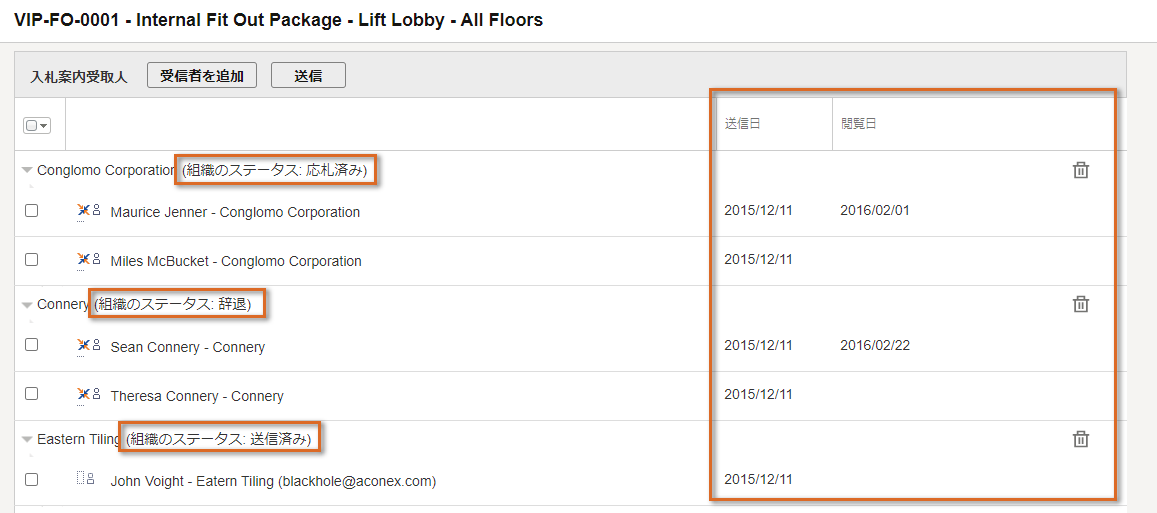Screen dimensions: 1157x513
Task: Delete Conglomo Corporation with its trash icon
Action: pyautogui.click(x=1080, y=171)
